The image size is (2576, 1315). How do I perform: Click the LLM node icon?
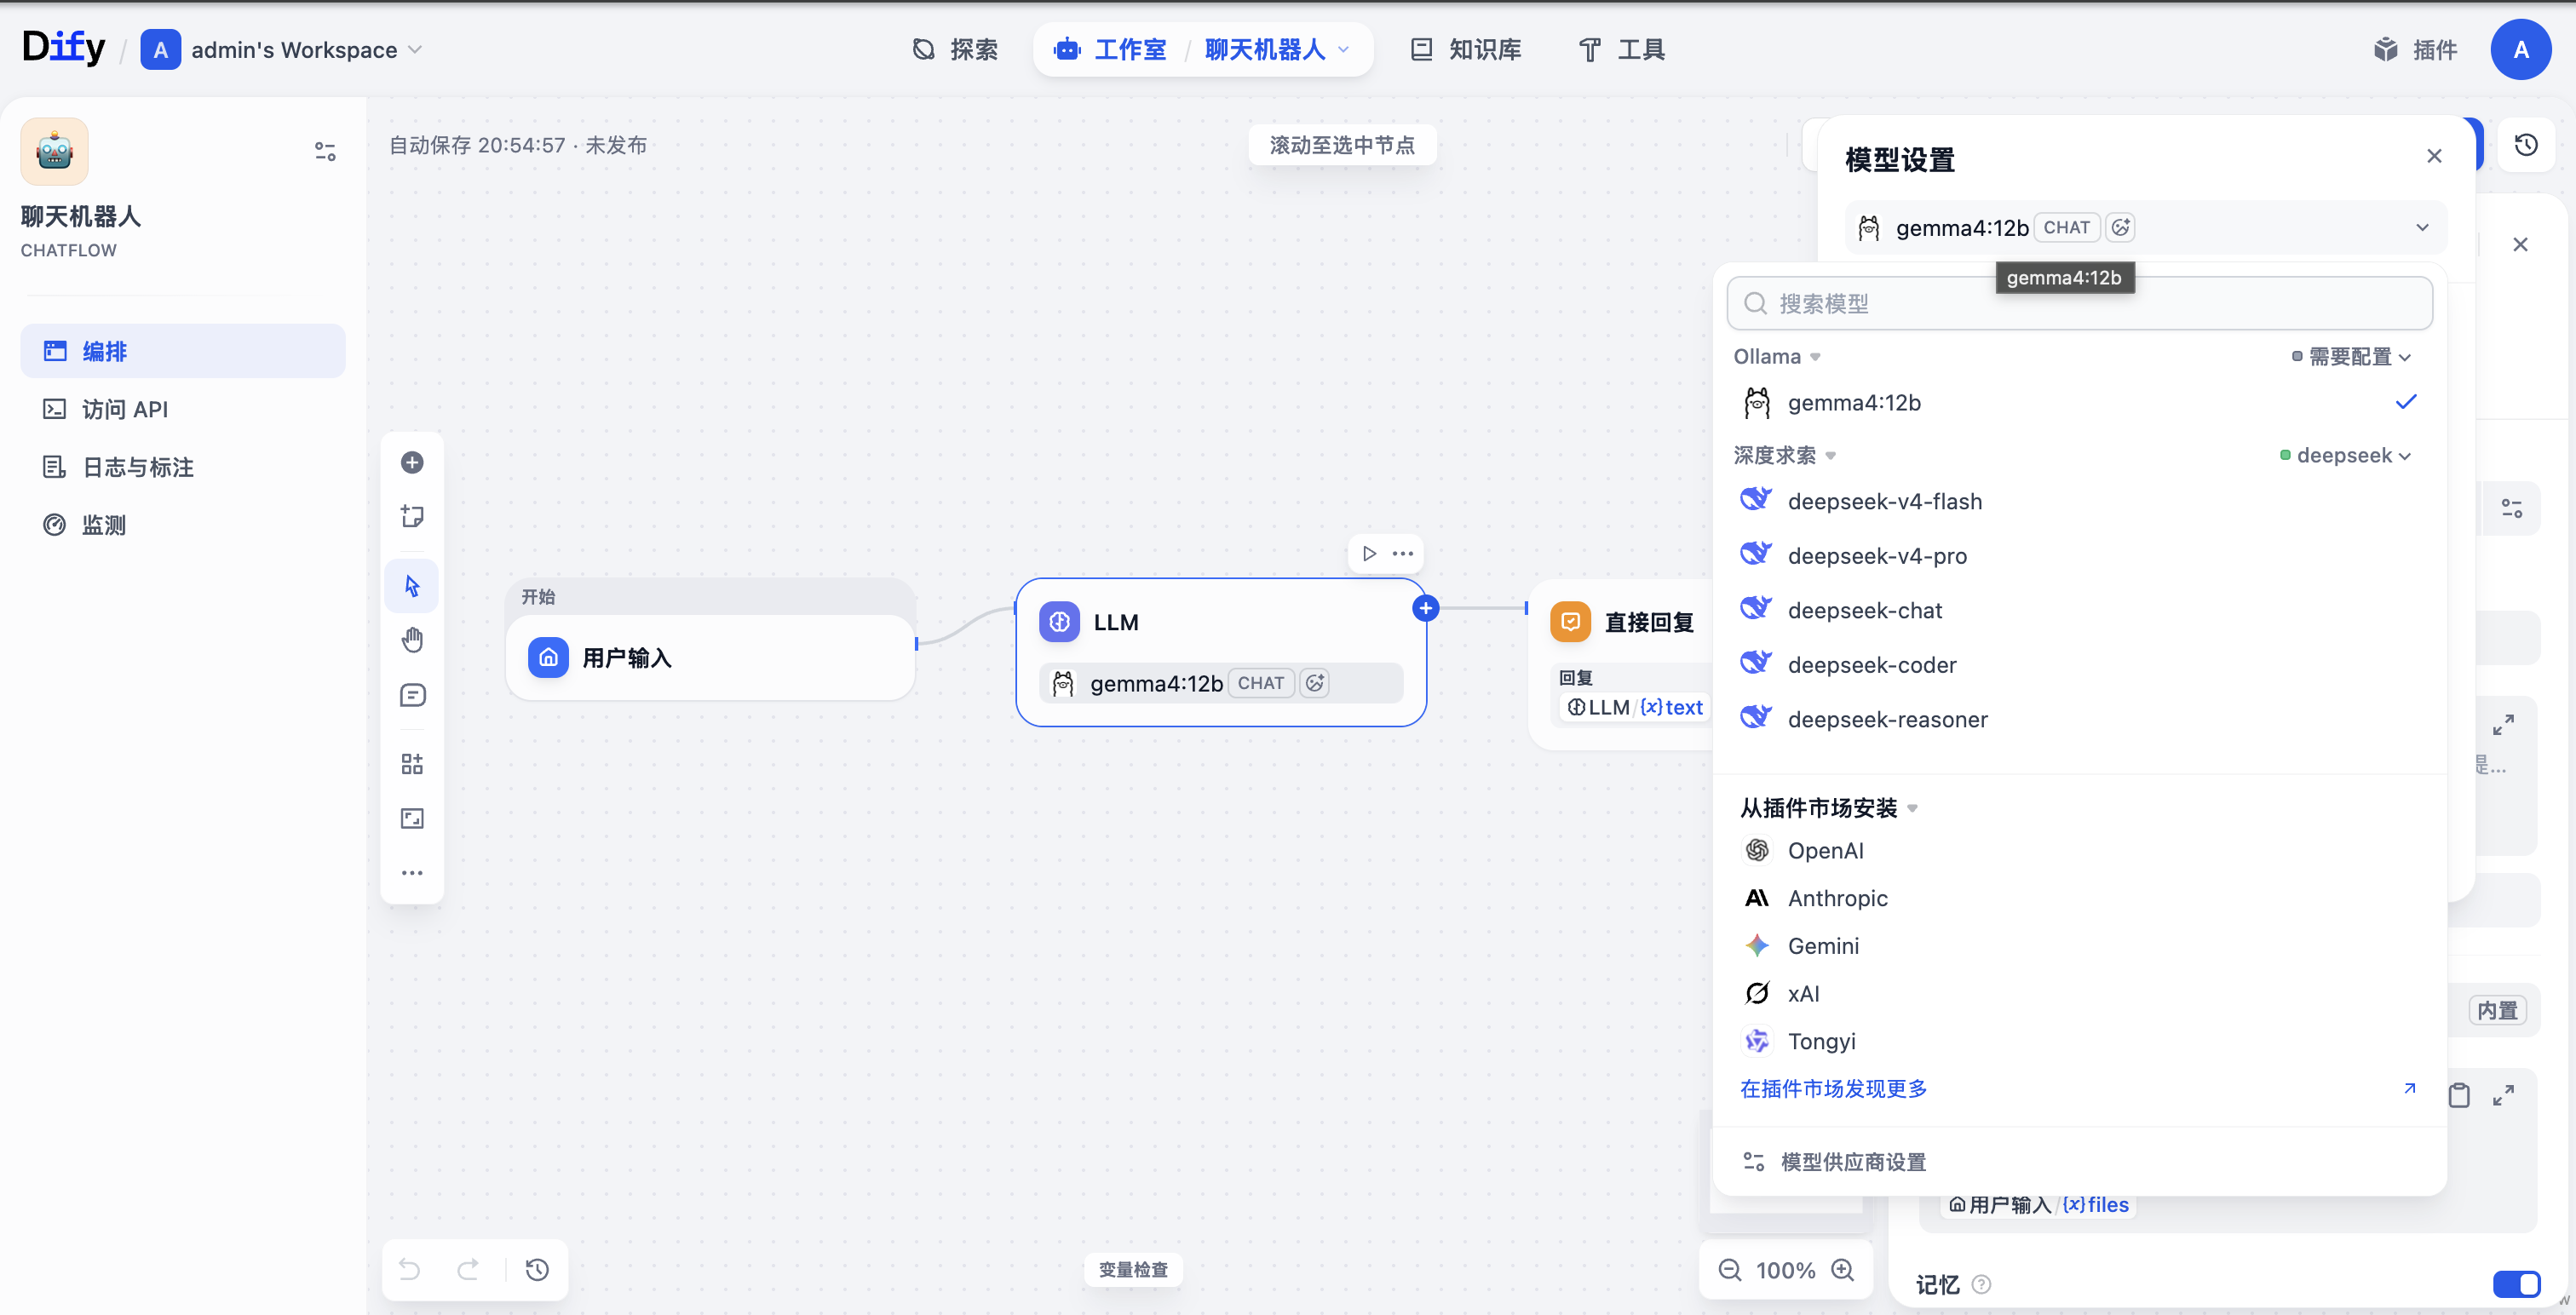[x=1059, y=622]
